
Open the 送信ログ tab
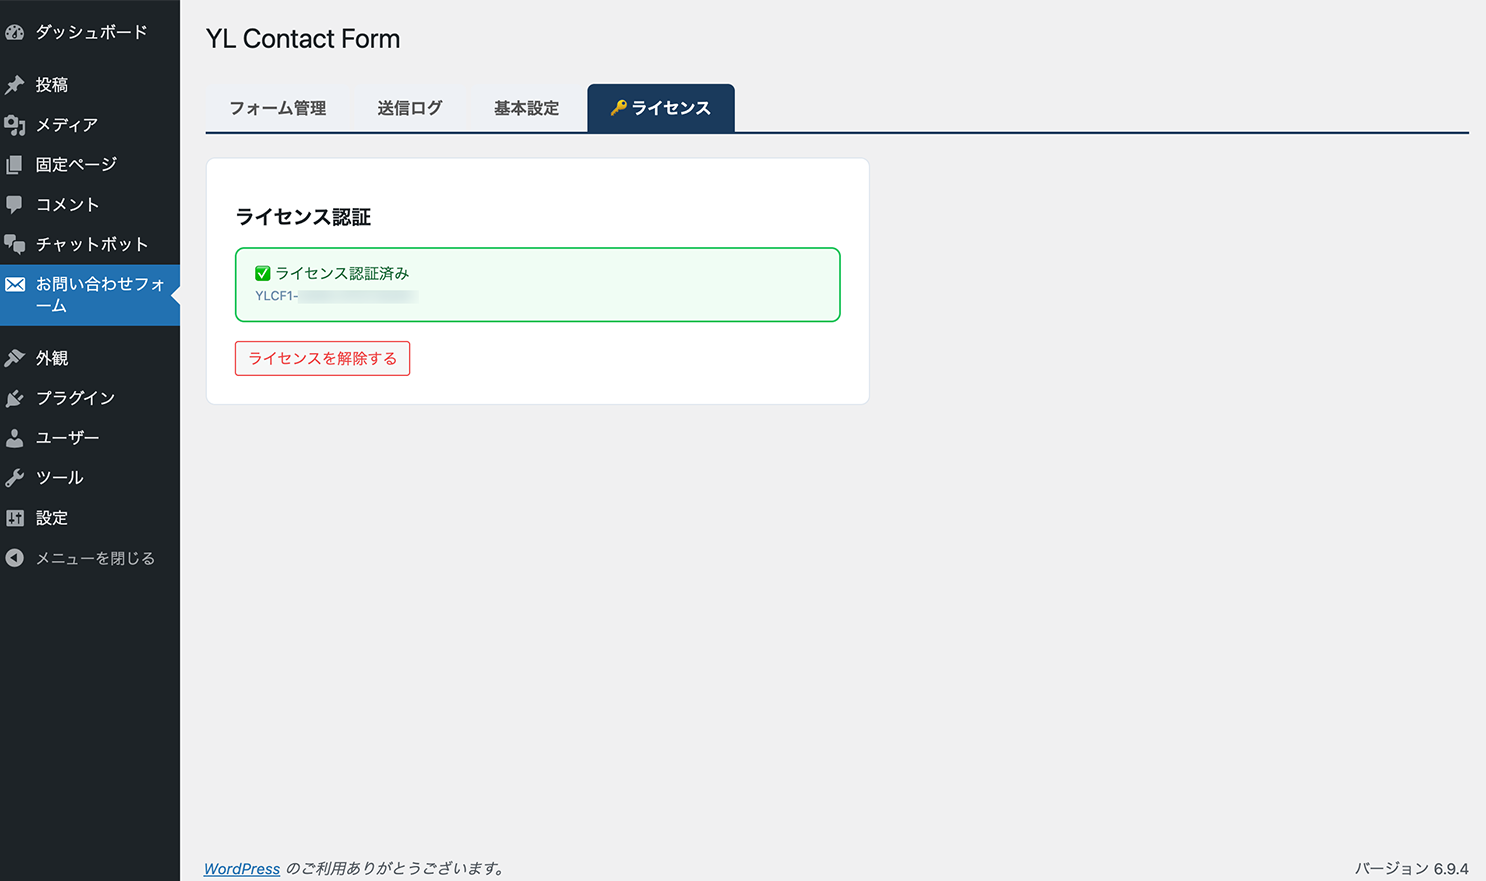tap(410, 108)
